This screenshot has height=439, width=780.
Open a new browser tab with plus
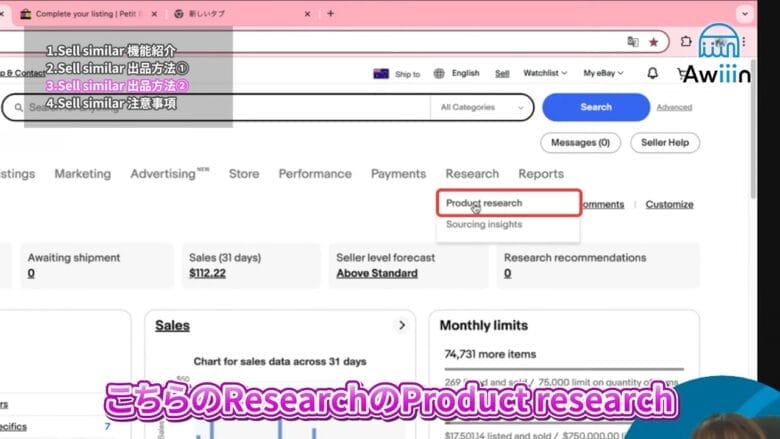[x=330, y=13]
